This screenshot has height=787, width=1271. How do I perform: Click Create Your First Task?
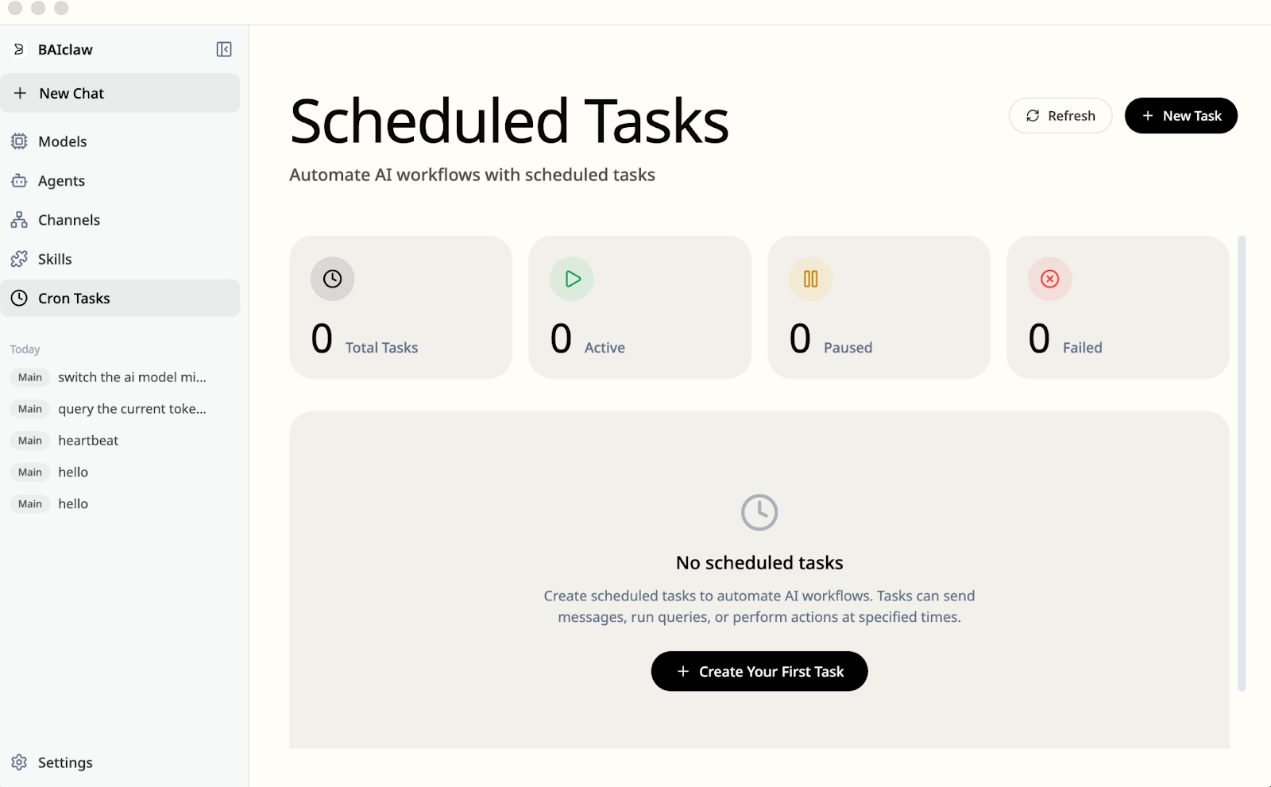[759, 672]
